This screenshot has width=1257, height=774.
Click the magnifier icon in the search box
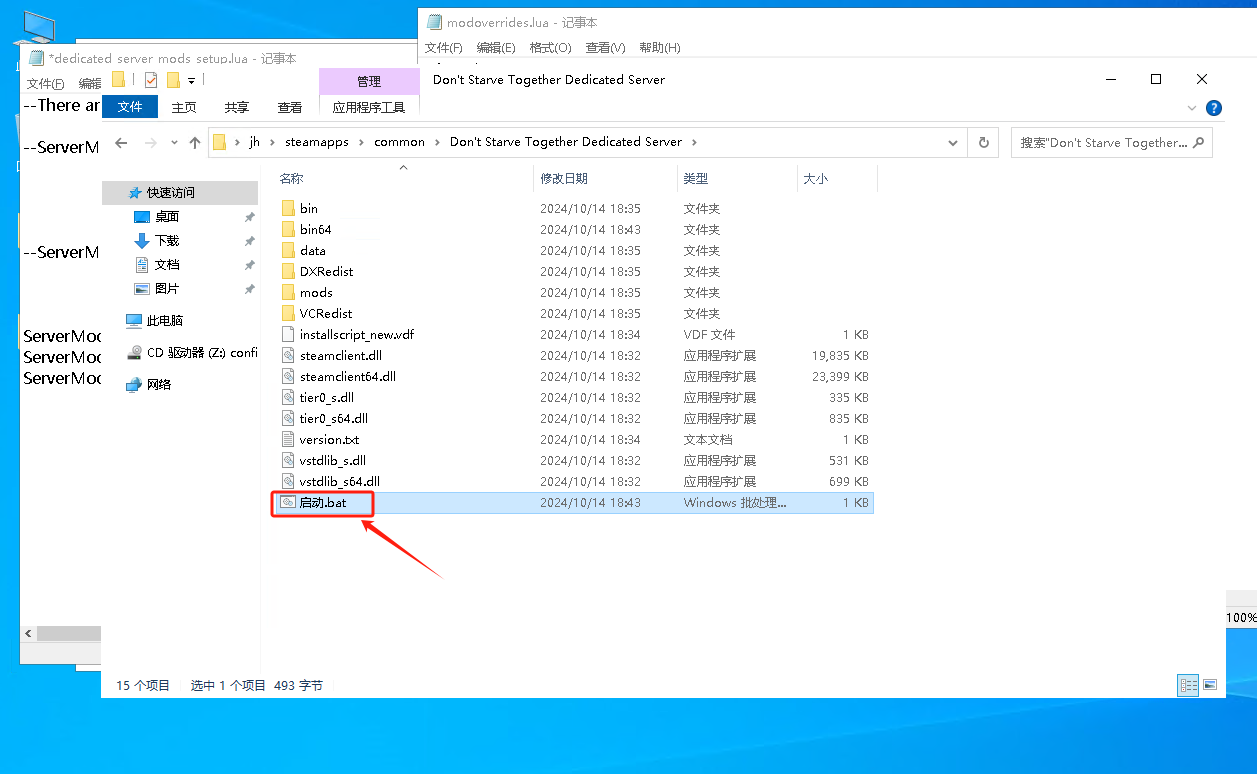pyautogui.click(x=1199, y=142)
